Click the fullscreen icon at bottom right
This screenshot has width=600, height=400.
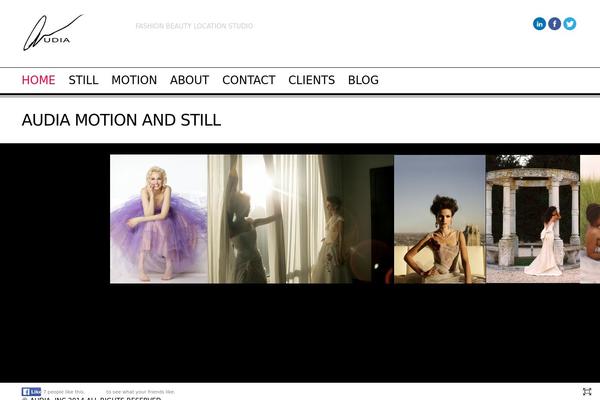587,392
